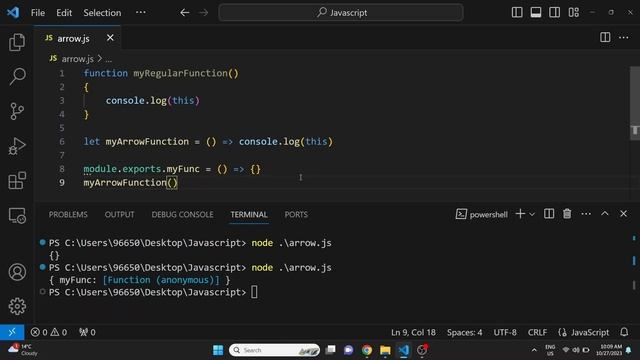Change end of line sequence CRLF
This screenshot has width=640, height=360.
tap(537, 332)
